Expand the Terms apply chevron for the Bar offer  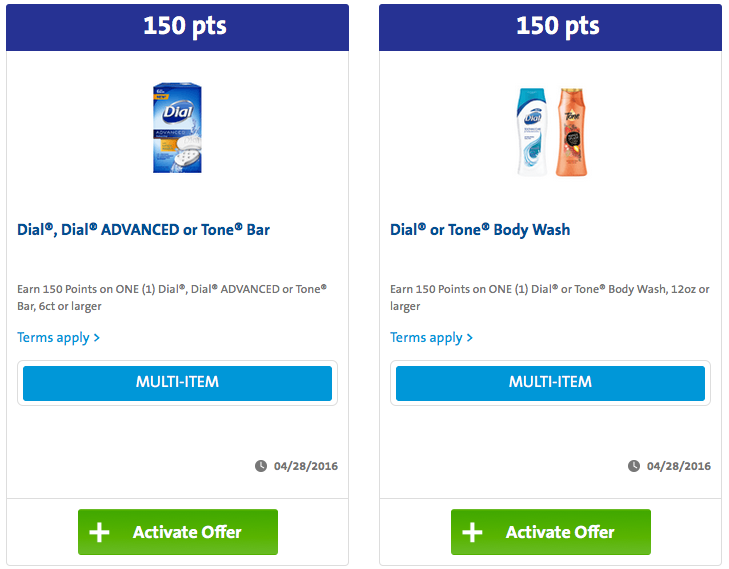point(97,337)
